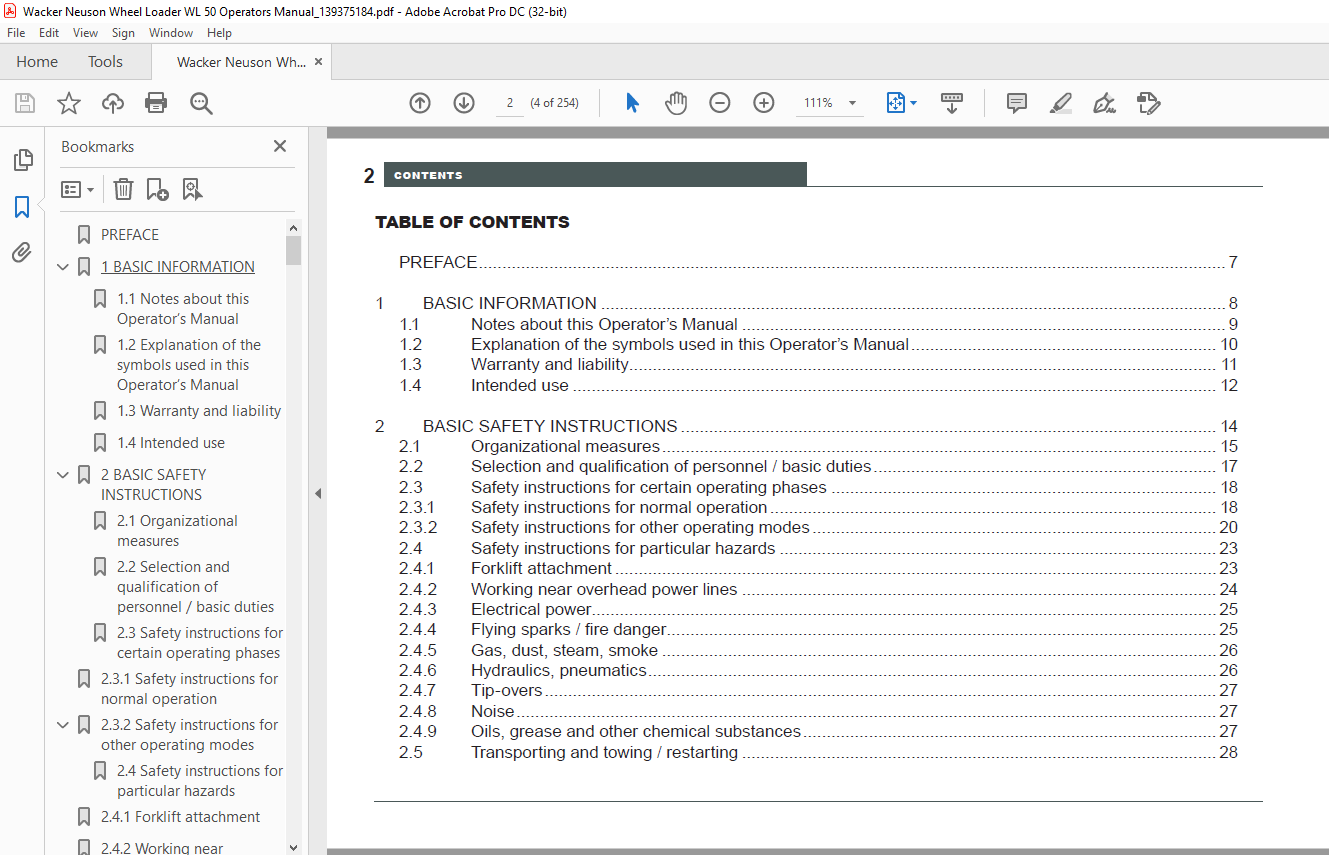The height and width of the screenshot is (855, 1329).
Task: Close the Wacker Neuson document tab
Action: tap(318, 62)
